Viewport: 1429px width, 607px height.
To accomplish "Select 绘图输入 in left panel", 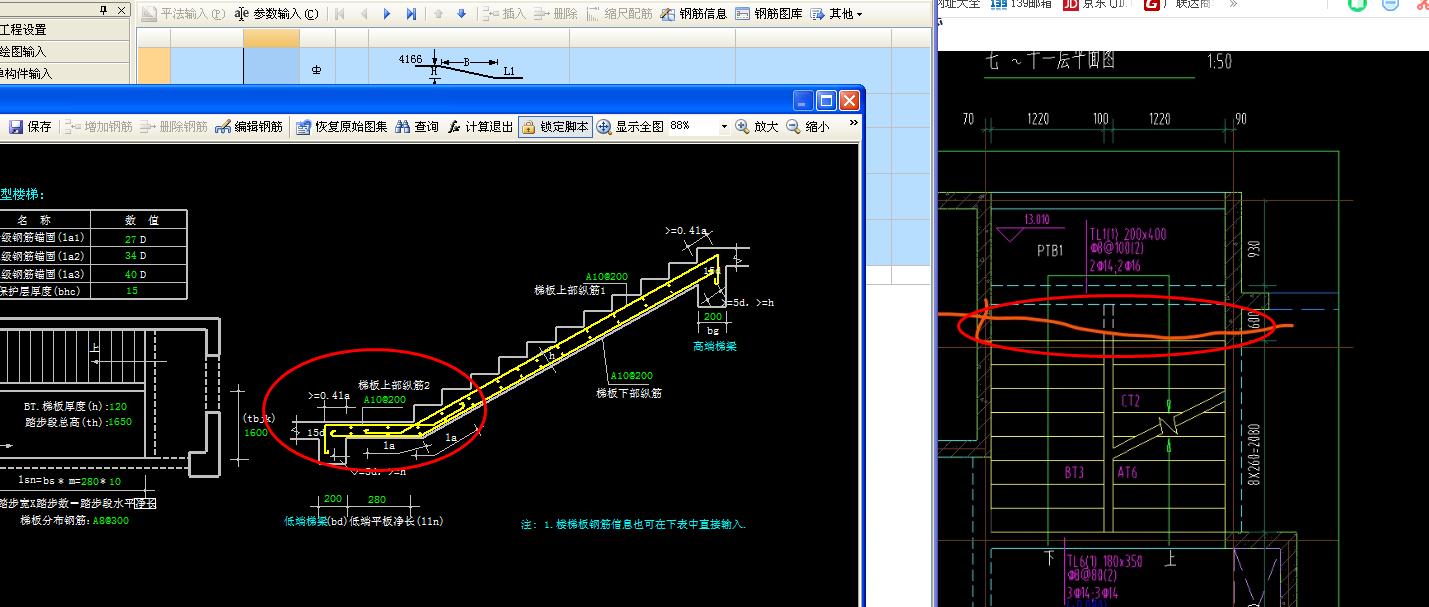I will pos(64,51).
